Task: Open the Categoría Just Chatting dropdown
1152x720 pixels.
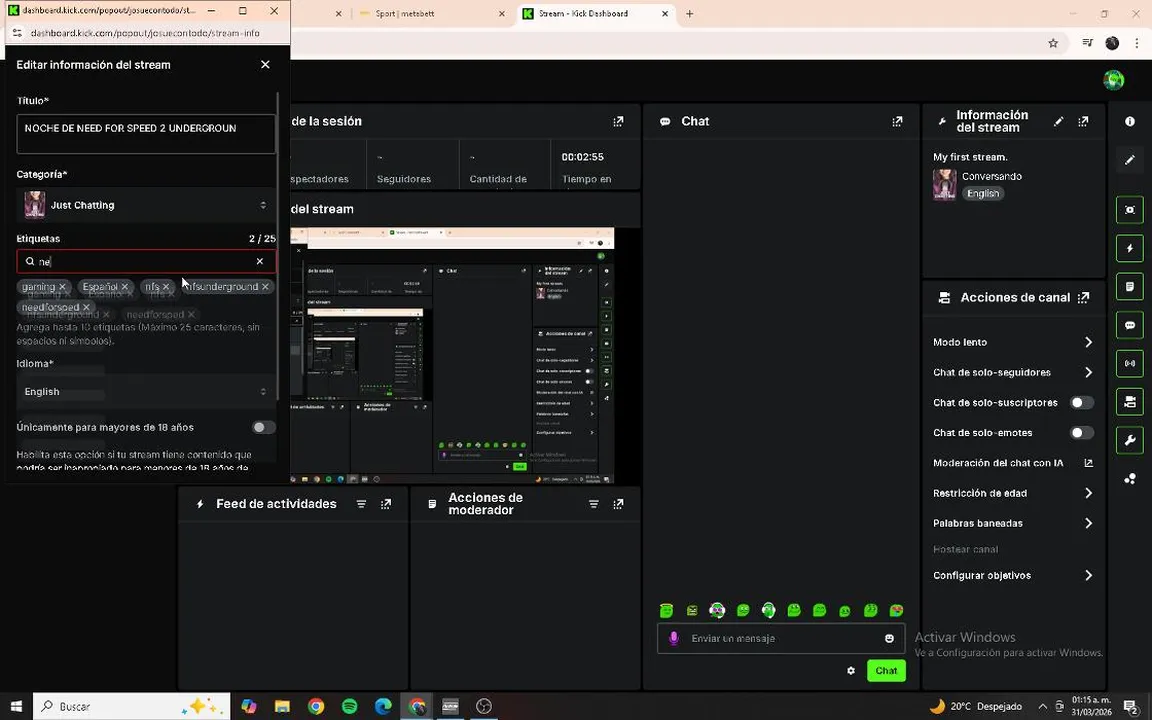Action: click(145, 205)
